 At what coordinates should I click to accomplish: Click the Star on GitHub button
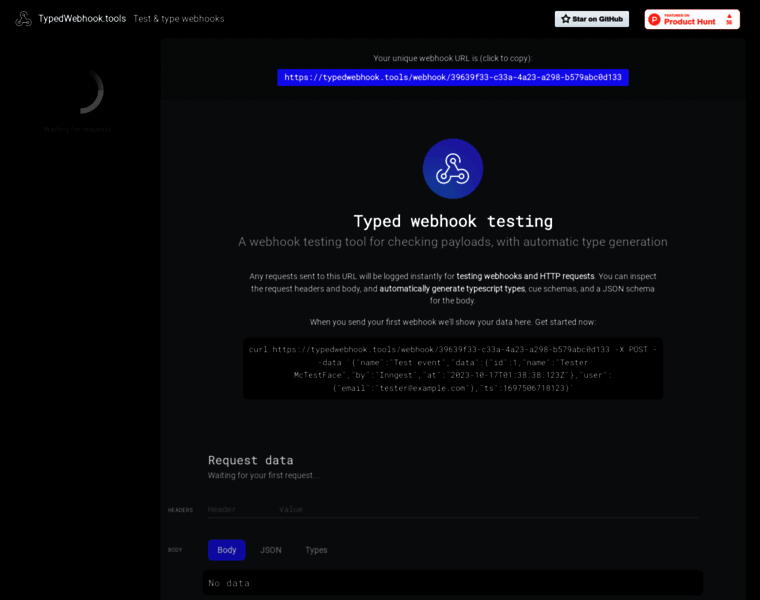[592, 19]
